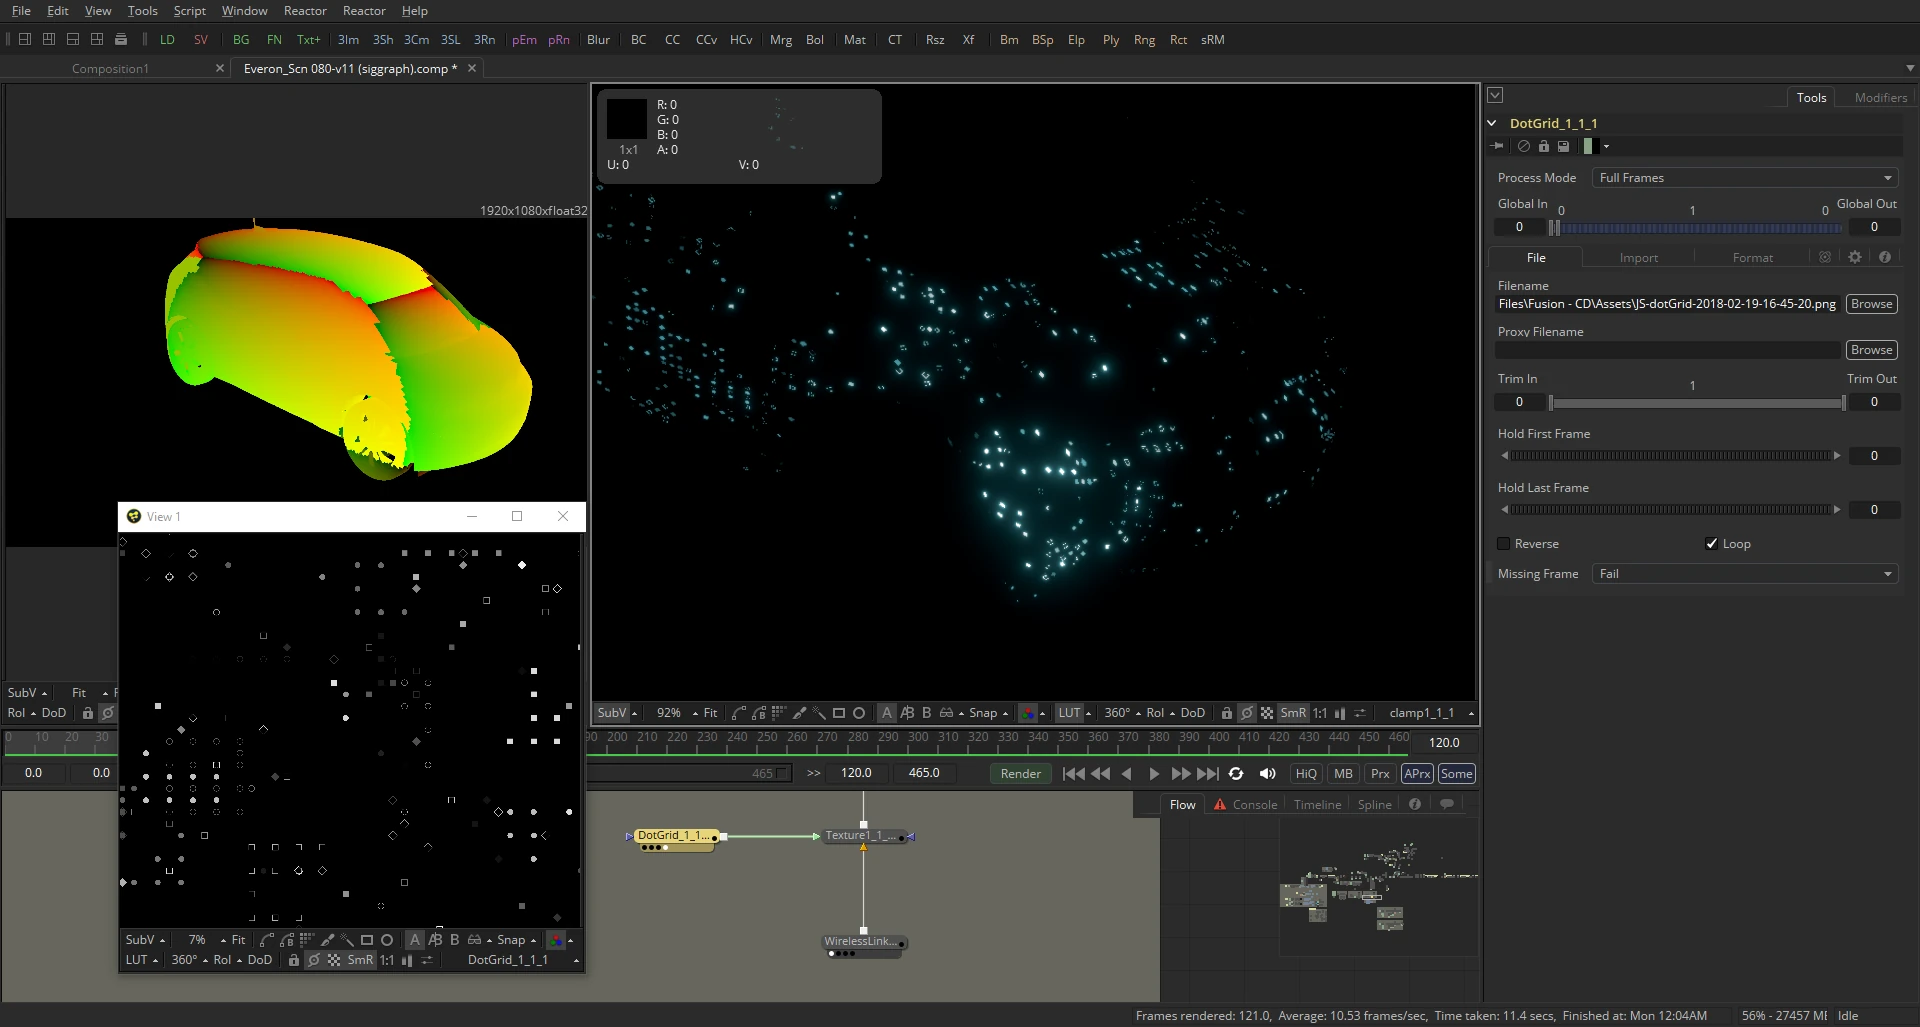Click the Trim In range slider
Image resolution: width=1920 pixels, height=1027 pixels.
1696,402
